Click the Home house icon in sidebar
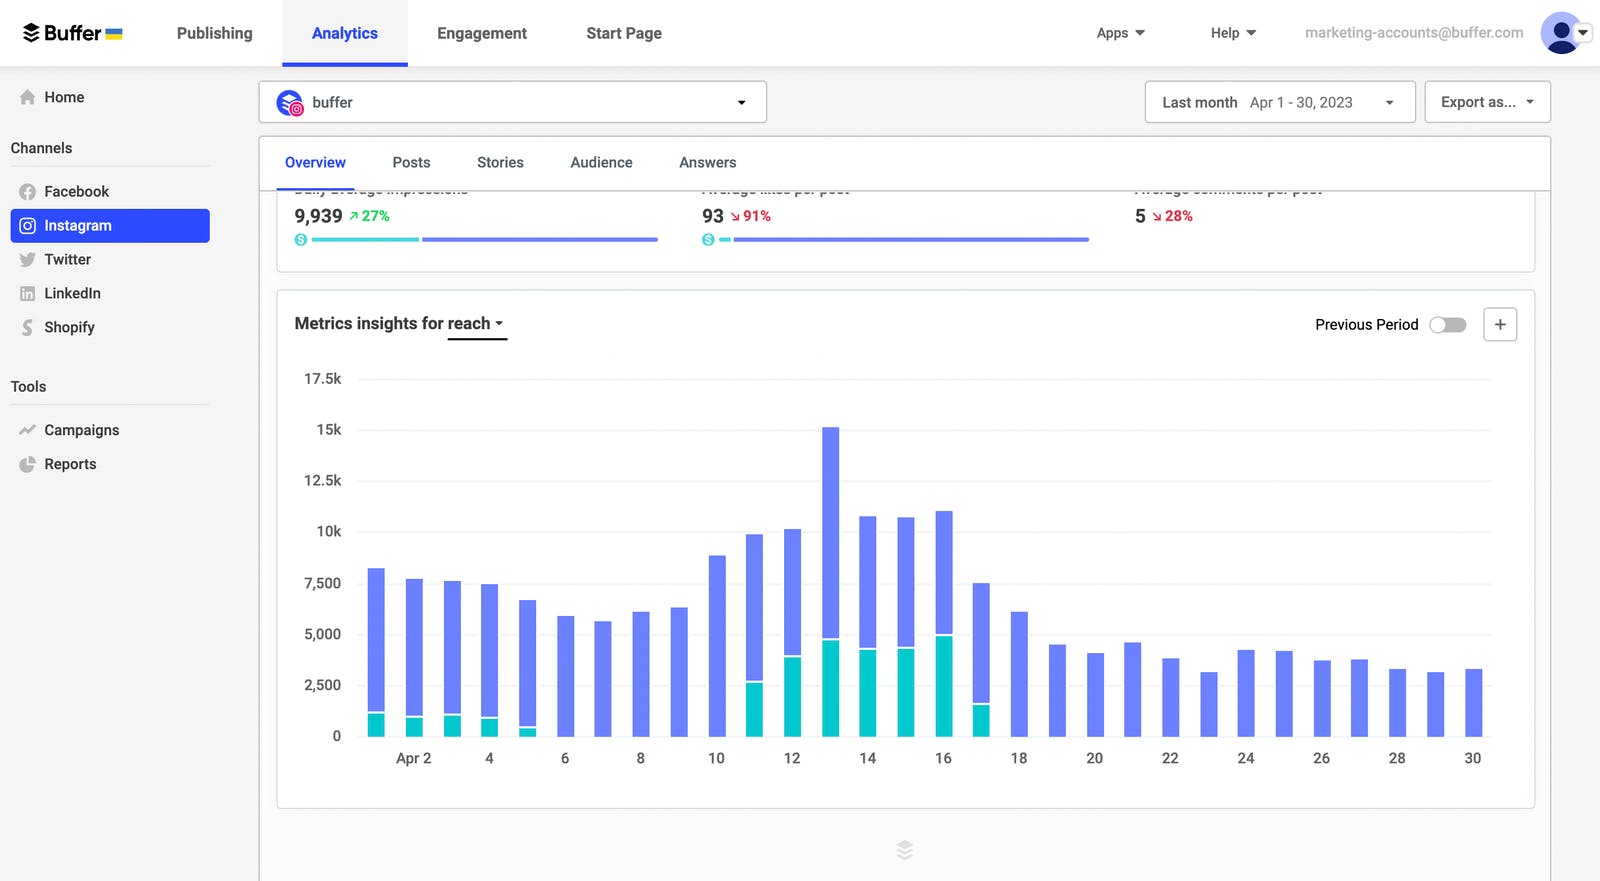 point(27,97)
